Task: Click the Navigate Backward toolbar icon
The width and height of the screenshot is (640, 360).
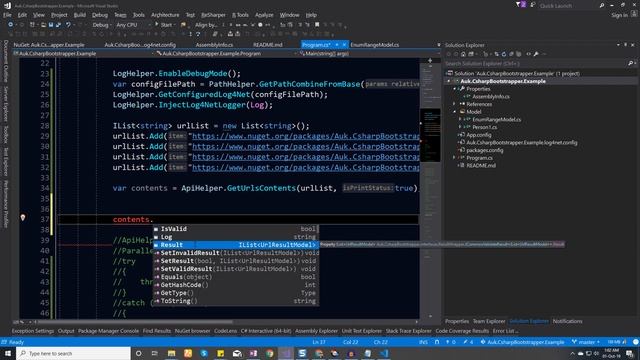Action: [10, 25]
